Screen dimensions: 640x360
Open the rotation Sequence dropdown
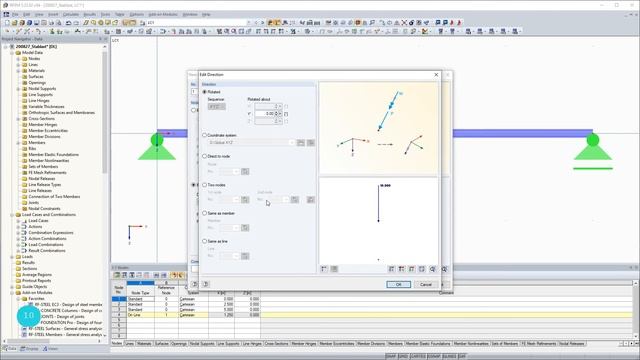pos(217,107)
